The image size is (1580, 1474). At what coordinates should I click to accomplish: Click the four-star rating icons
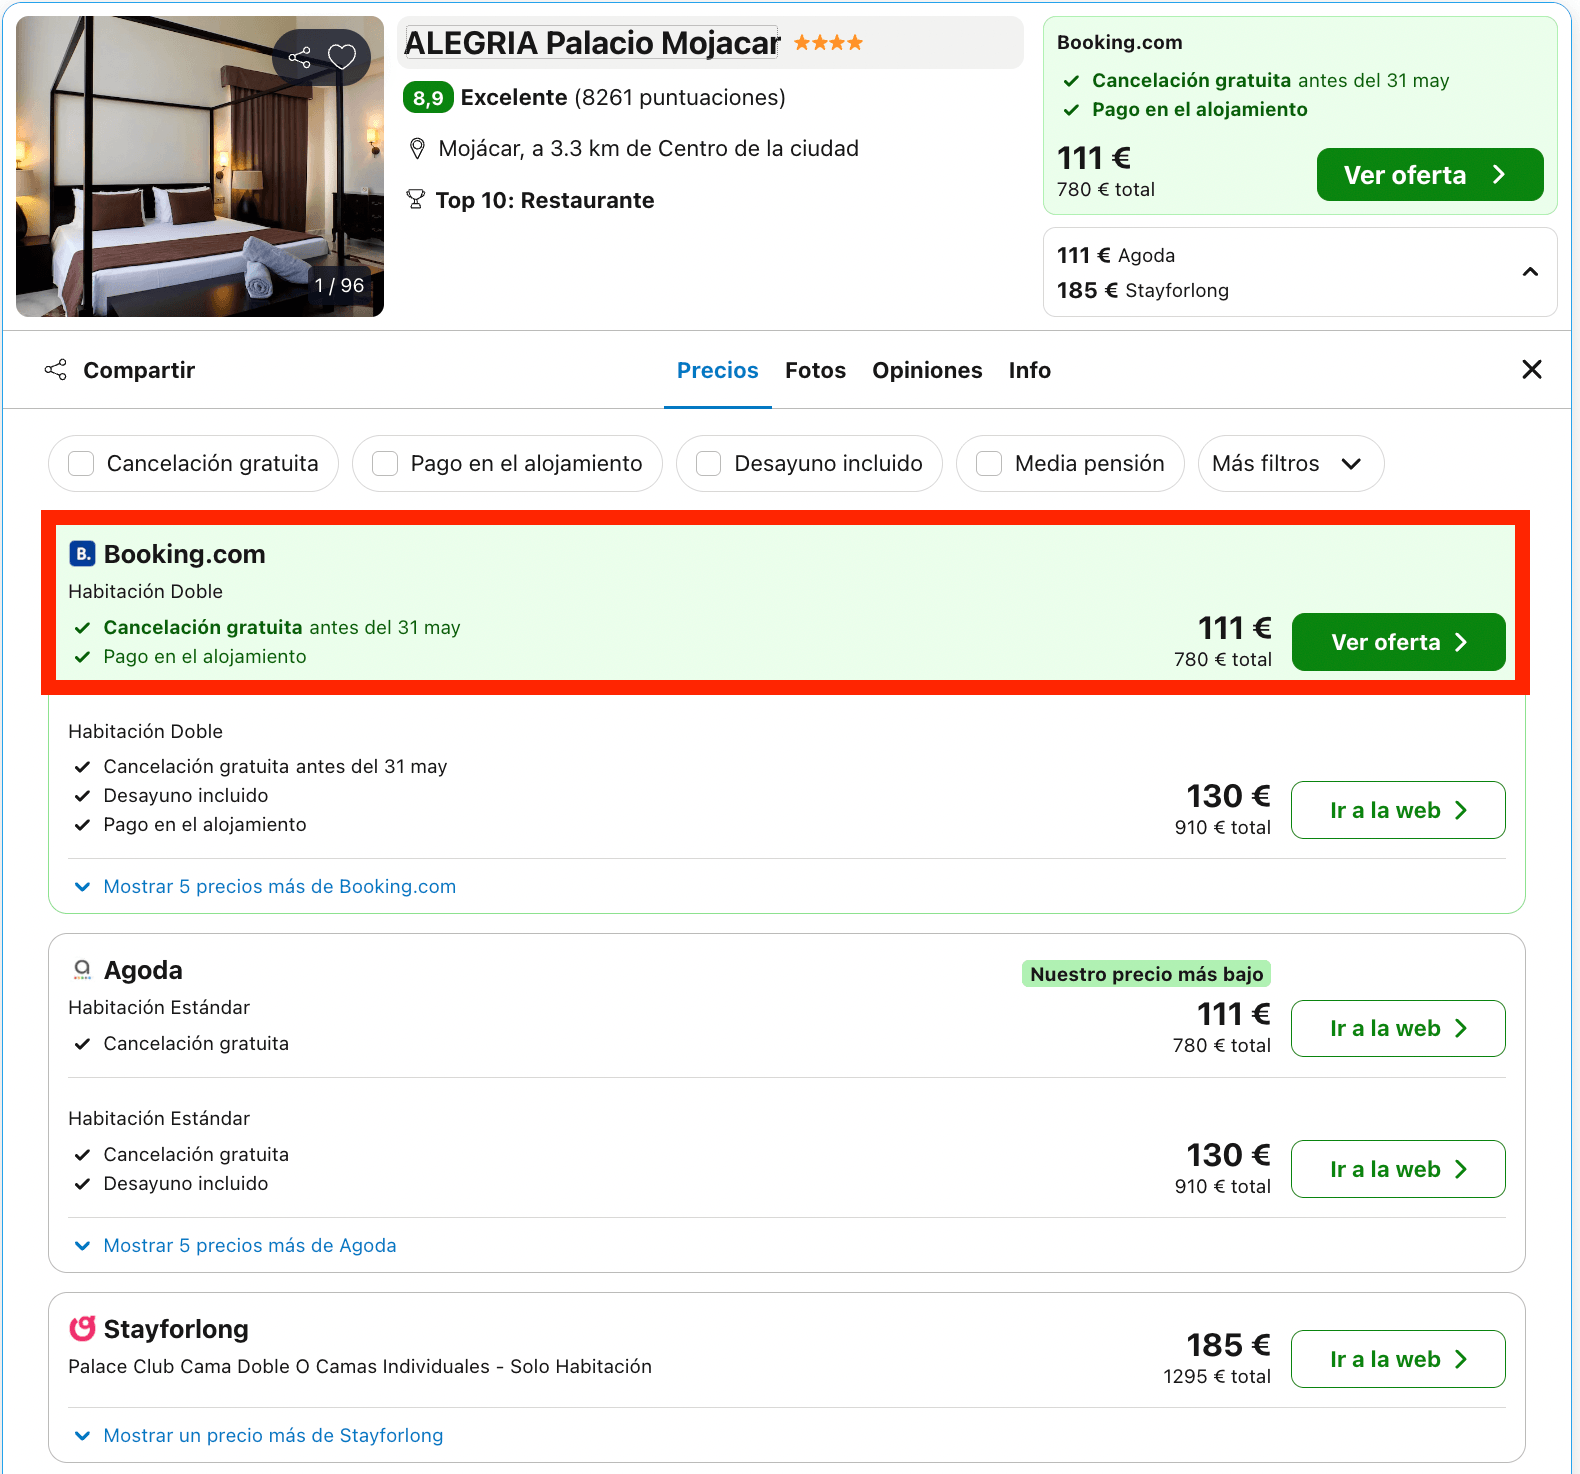pyautogui.click(x=828, y=43)
